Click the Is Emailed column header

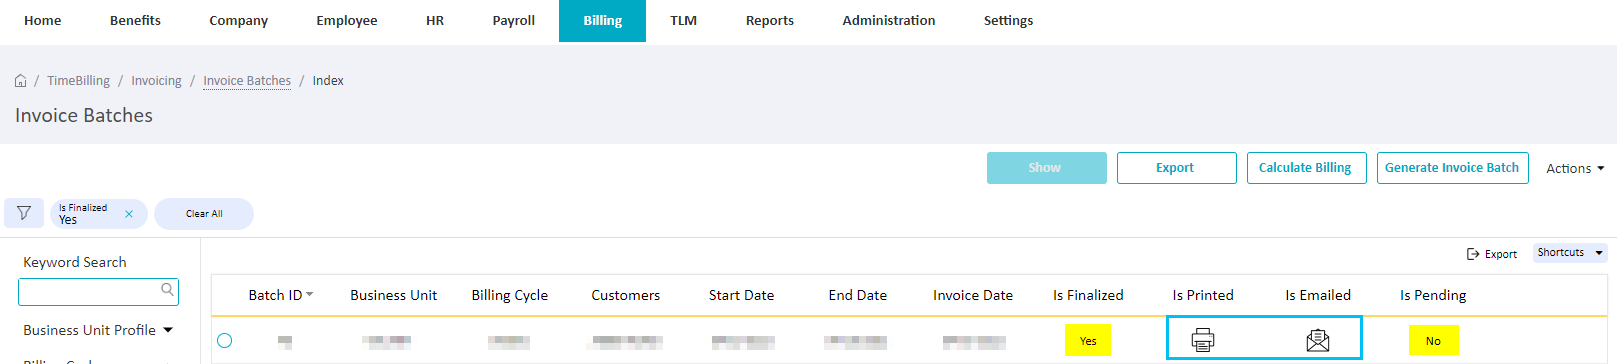[x=1318, y=295]
